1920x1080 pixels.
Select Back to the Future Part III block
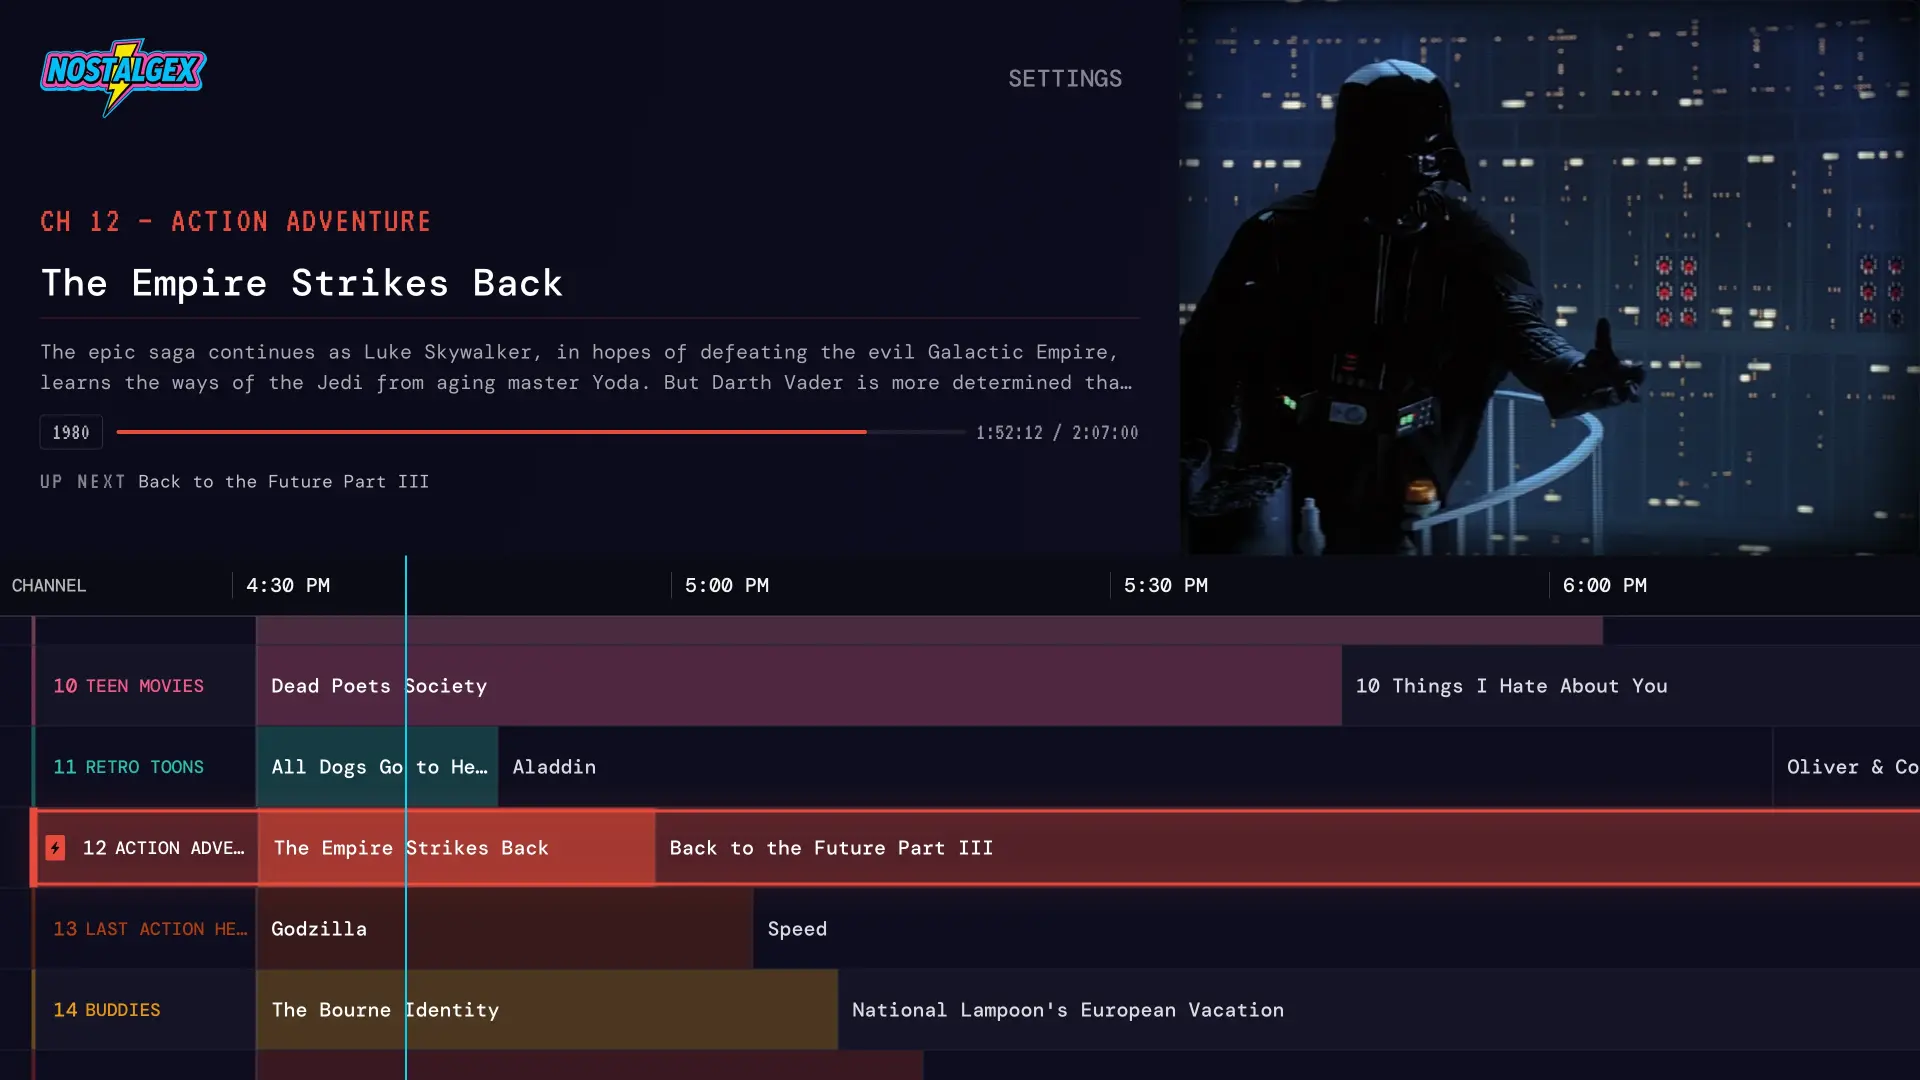click(1288, 848)
